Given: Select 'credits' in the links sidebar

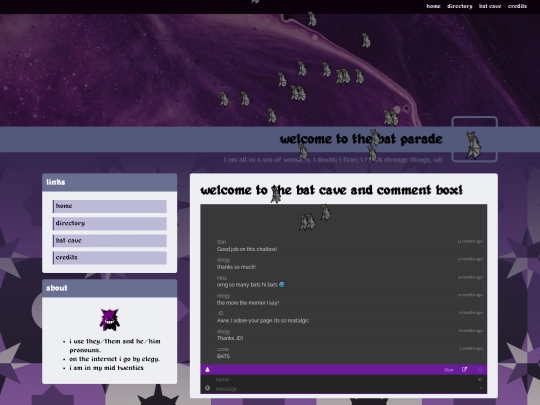Looking at the screenshot, I should [110, 258].
